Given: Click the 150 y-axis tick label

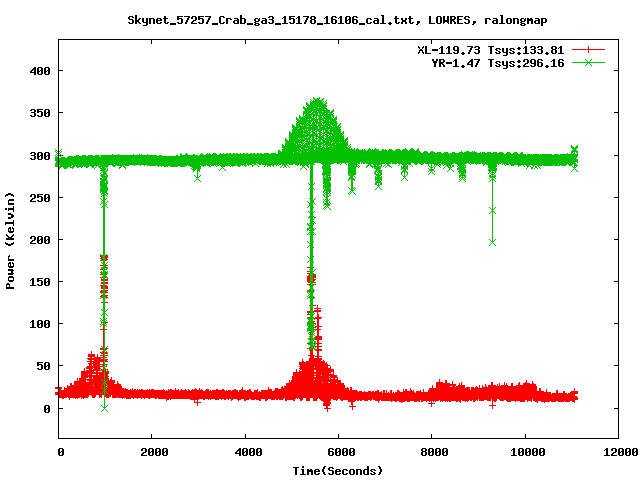Looking at the screenshot, I should tap(40, 282).
